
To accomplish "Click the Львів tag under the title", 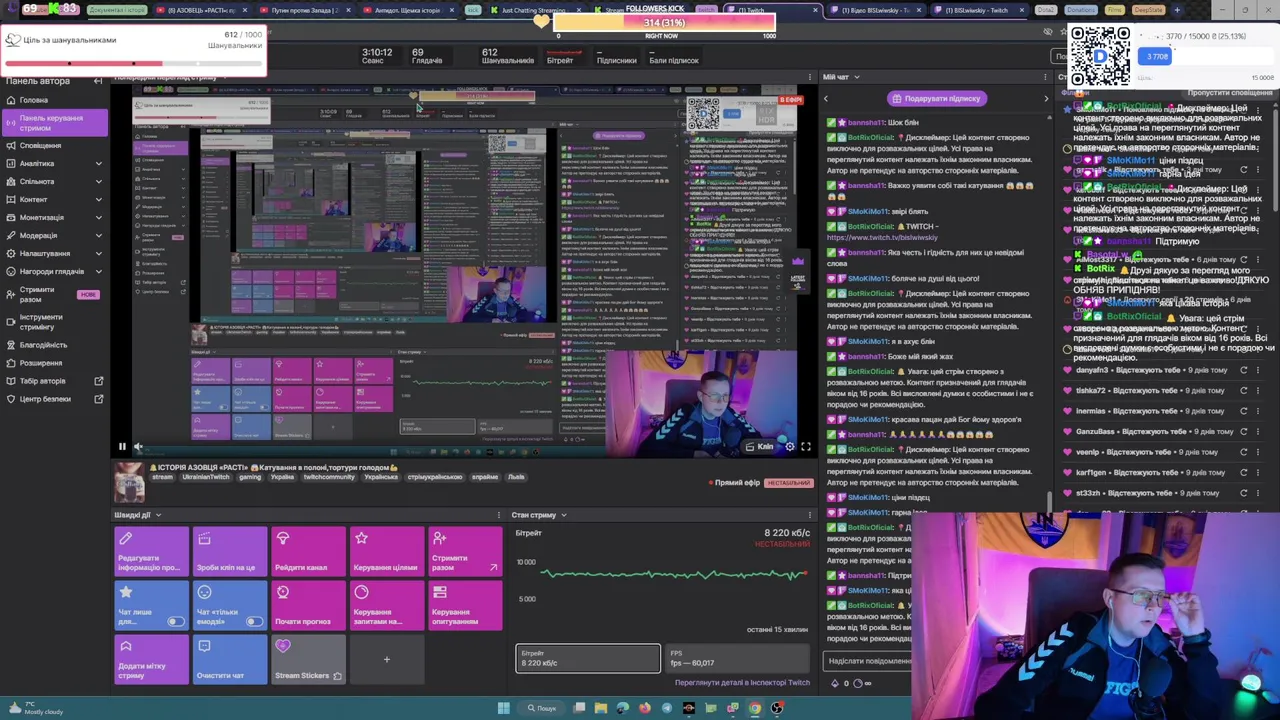I will [x=516, y=477].
